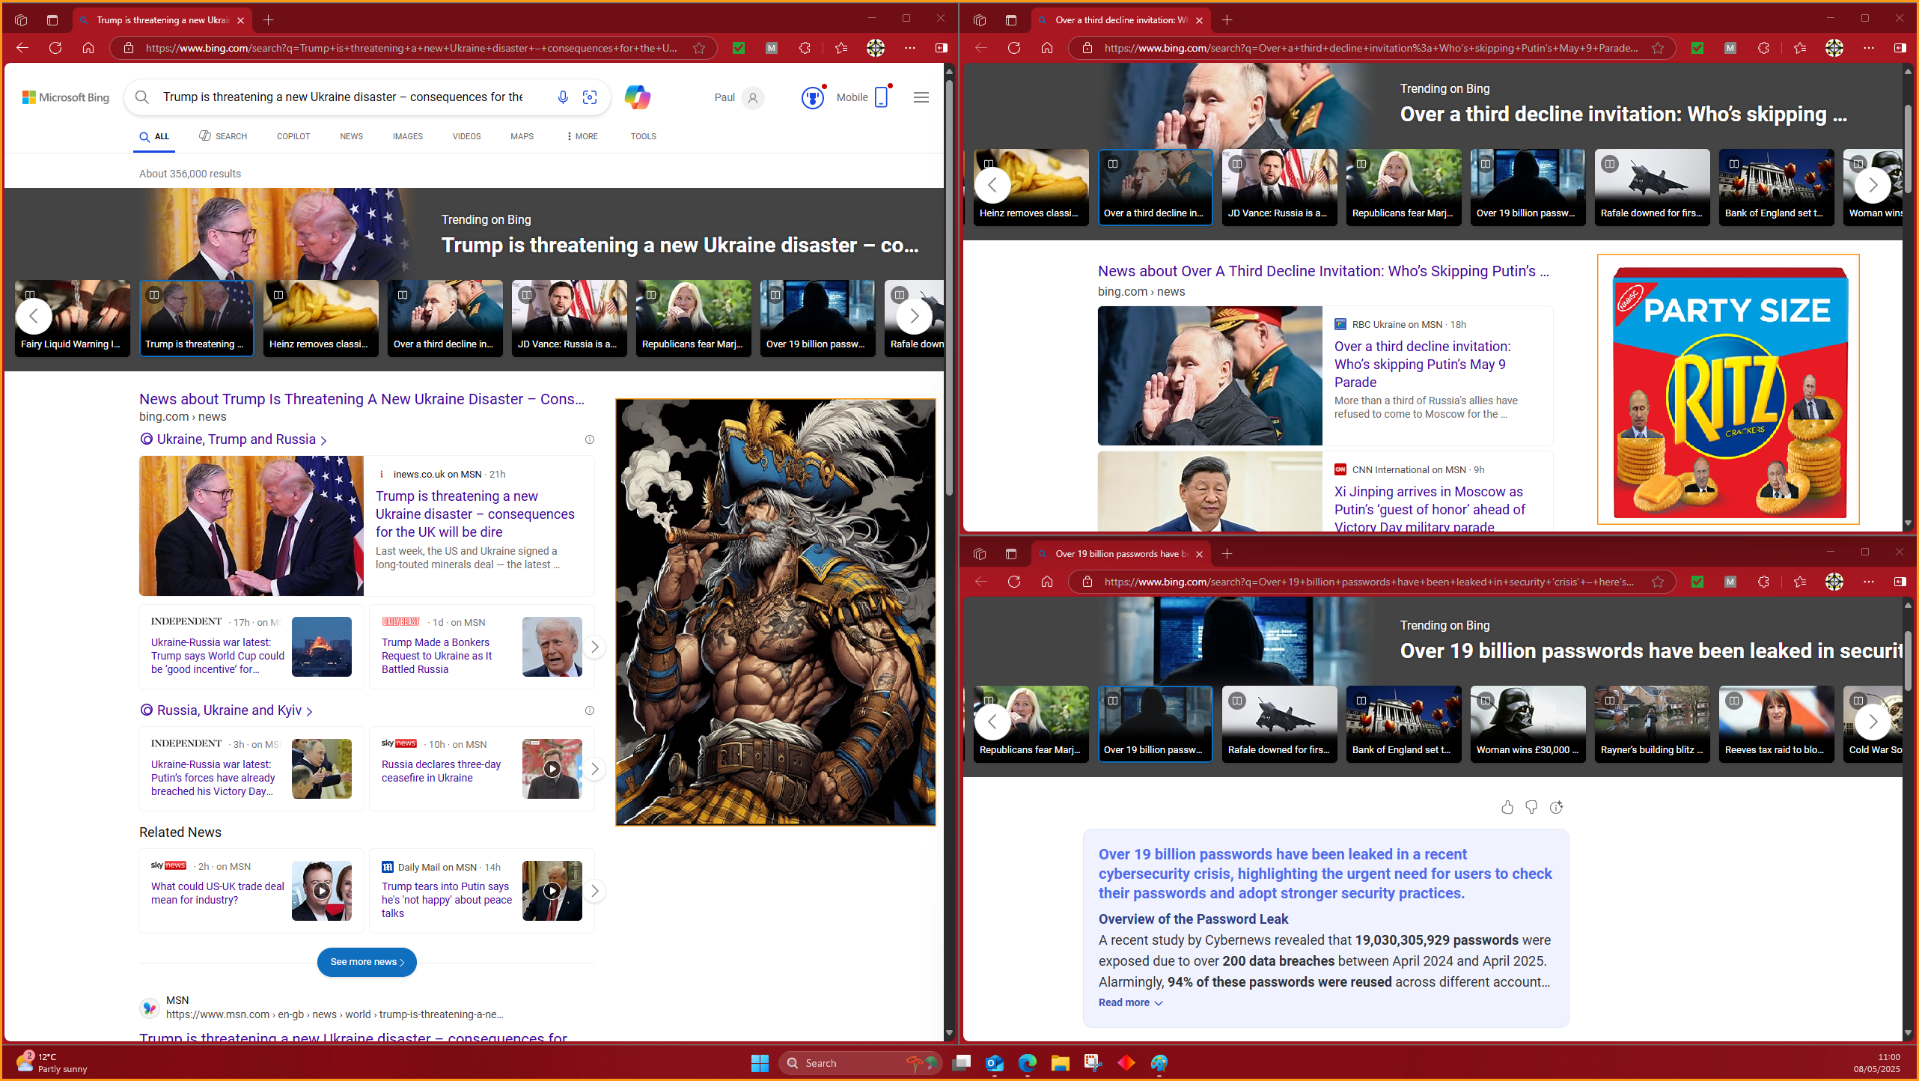The width and height of the screenshot is (1919, 1081).
Task: Switch to the IMAGES tab
Action: click(x=407, y=136)
